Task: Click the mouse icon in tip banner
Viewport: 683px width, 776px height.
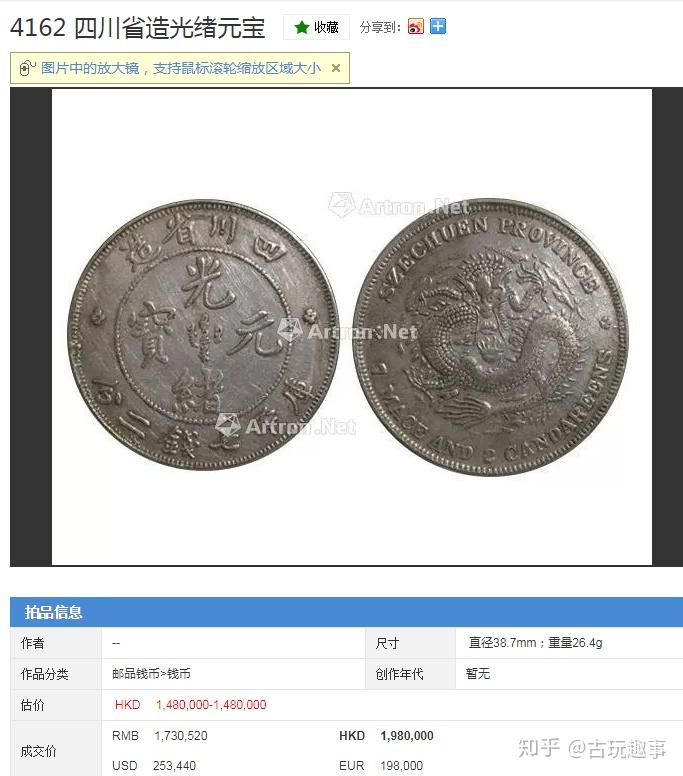Action: click(27, 68)
